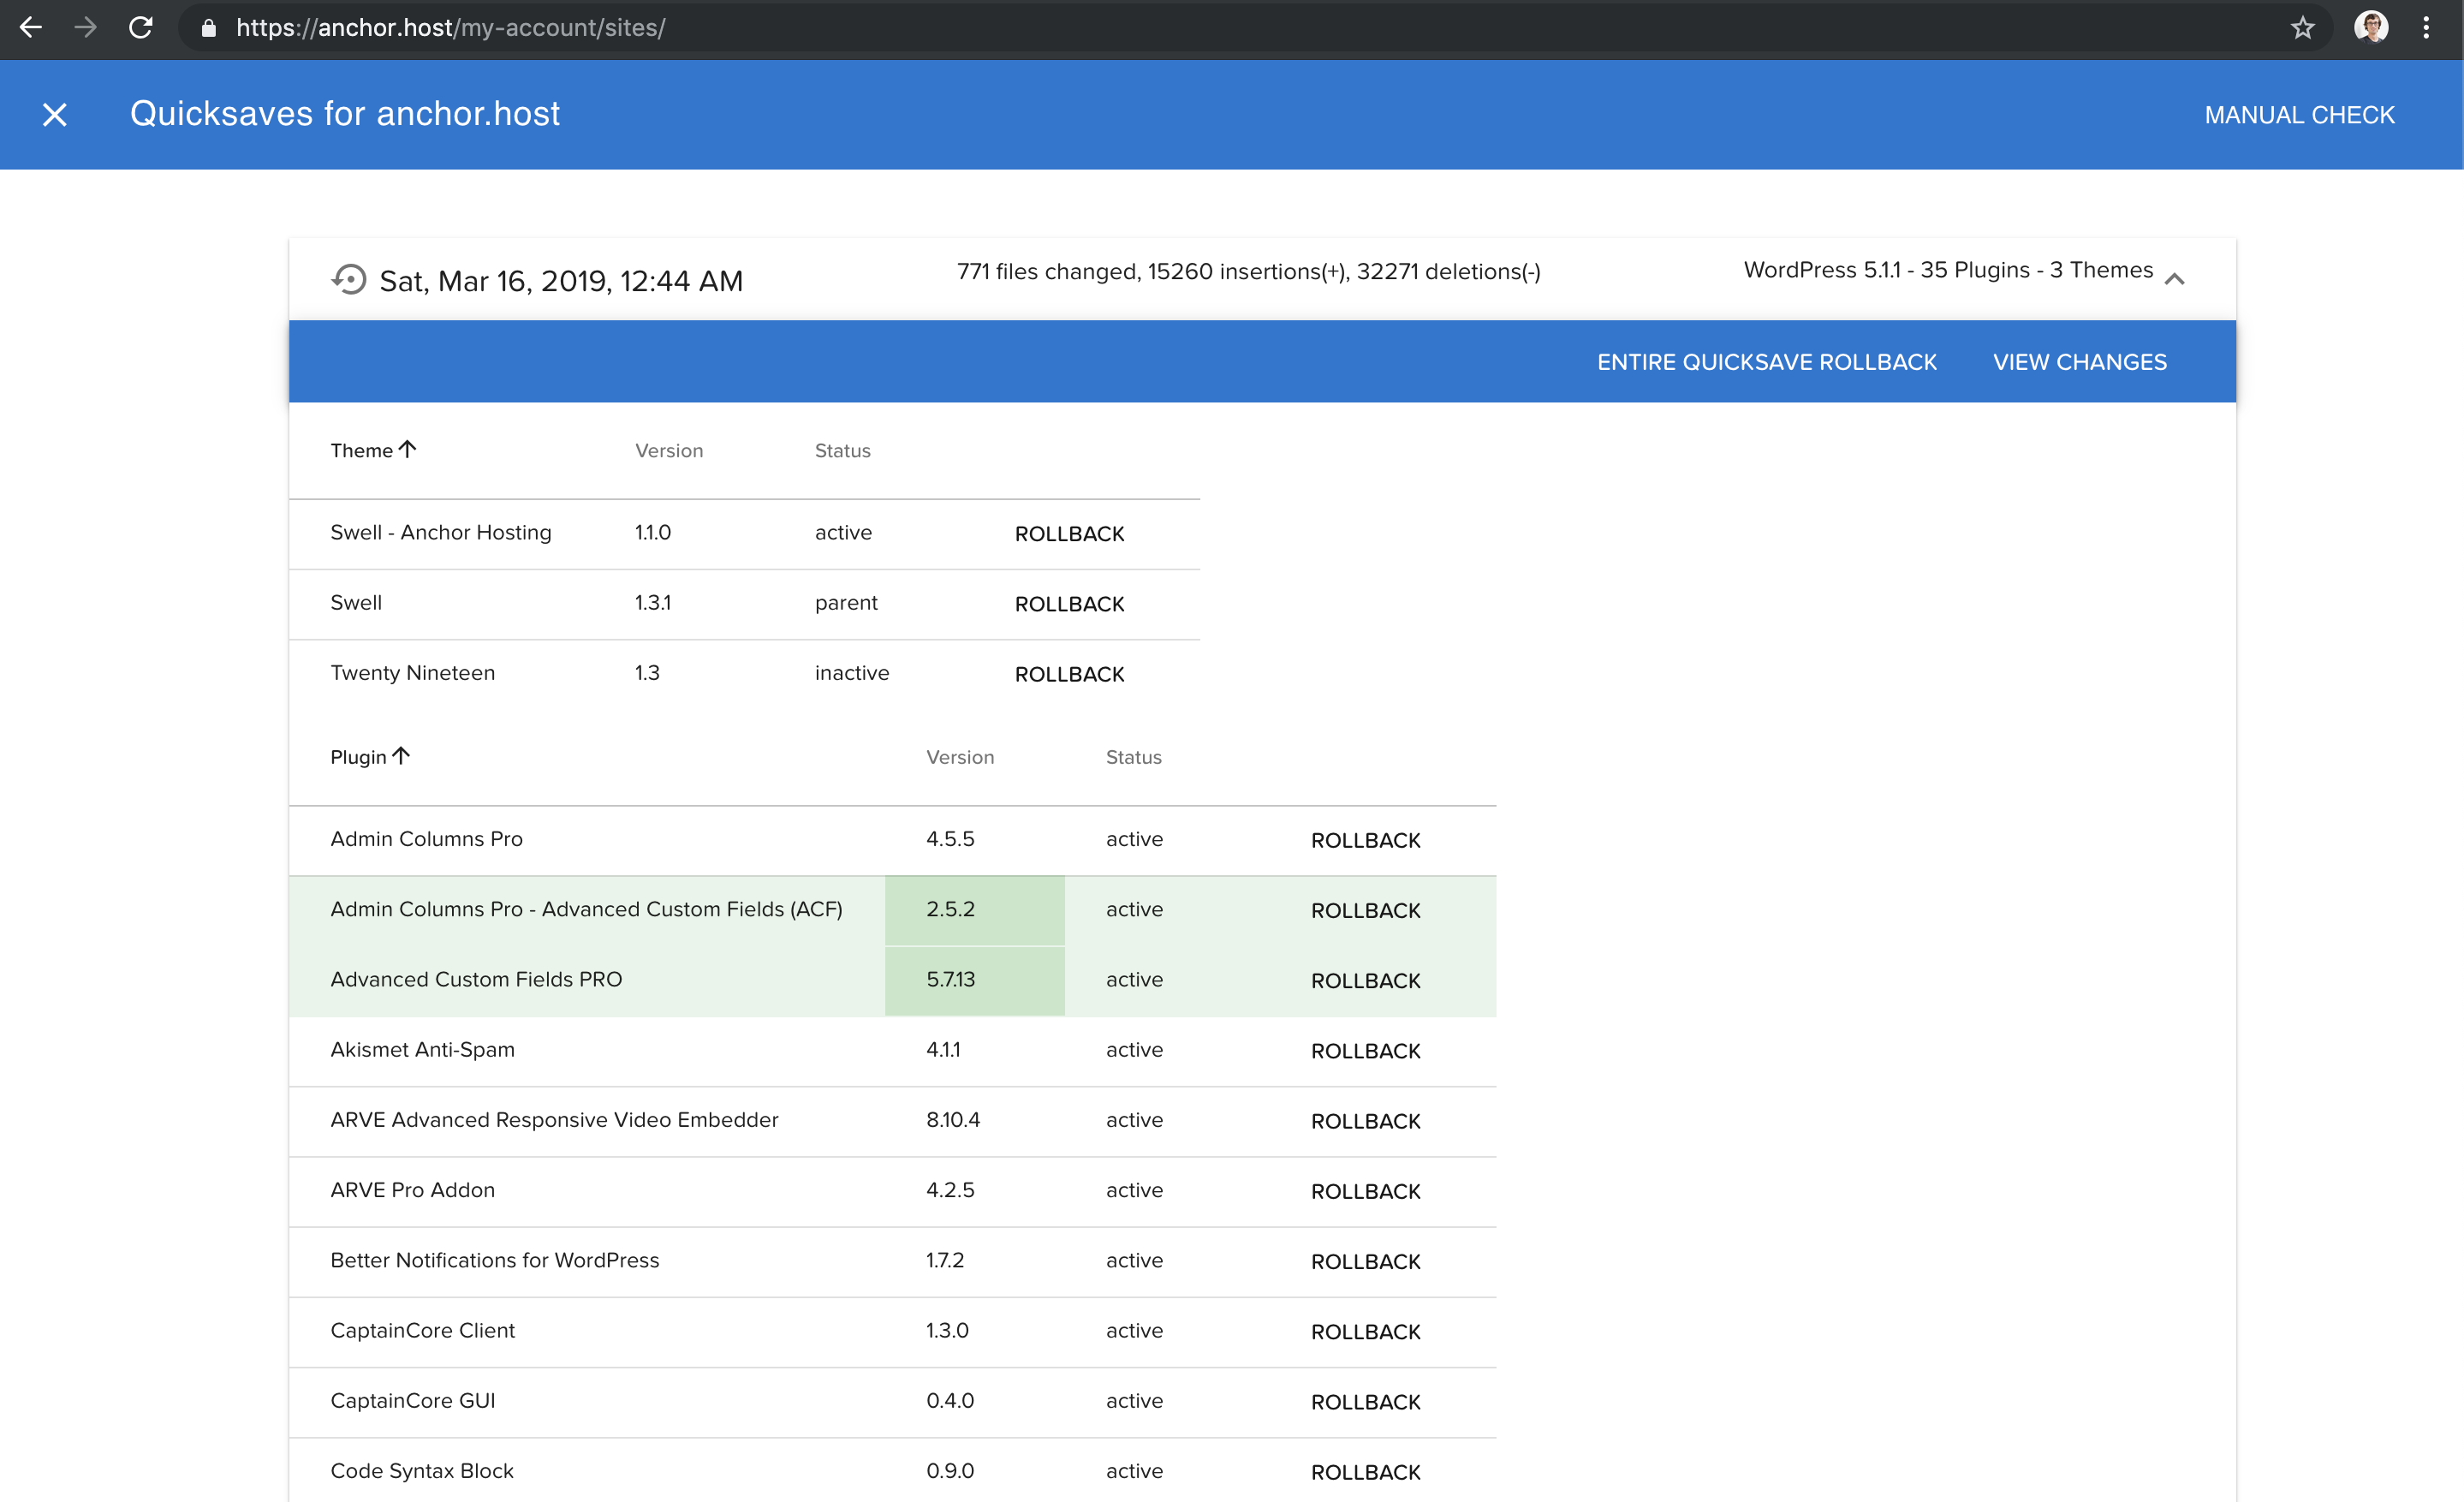Screen dimensions: 2464x1502
Task: Bookmark the page with the star icon
Action: pyautogui.click(x=2303, y=28)
